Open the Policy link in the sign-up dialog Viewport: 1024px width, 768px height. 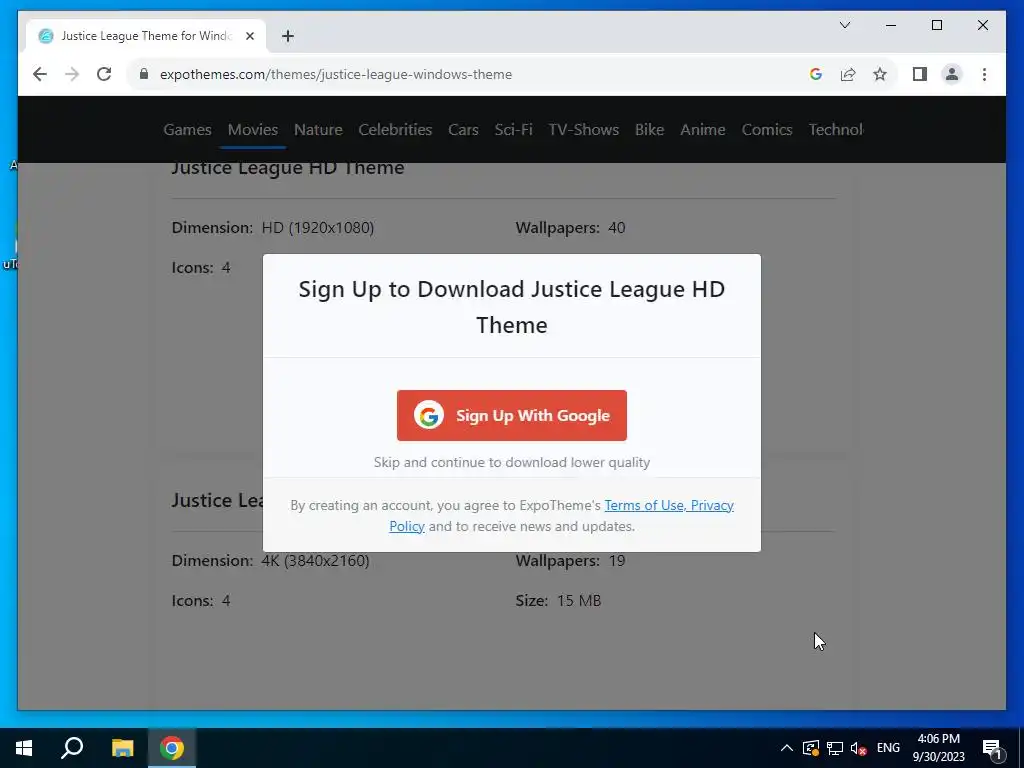407,526
